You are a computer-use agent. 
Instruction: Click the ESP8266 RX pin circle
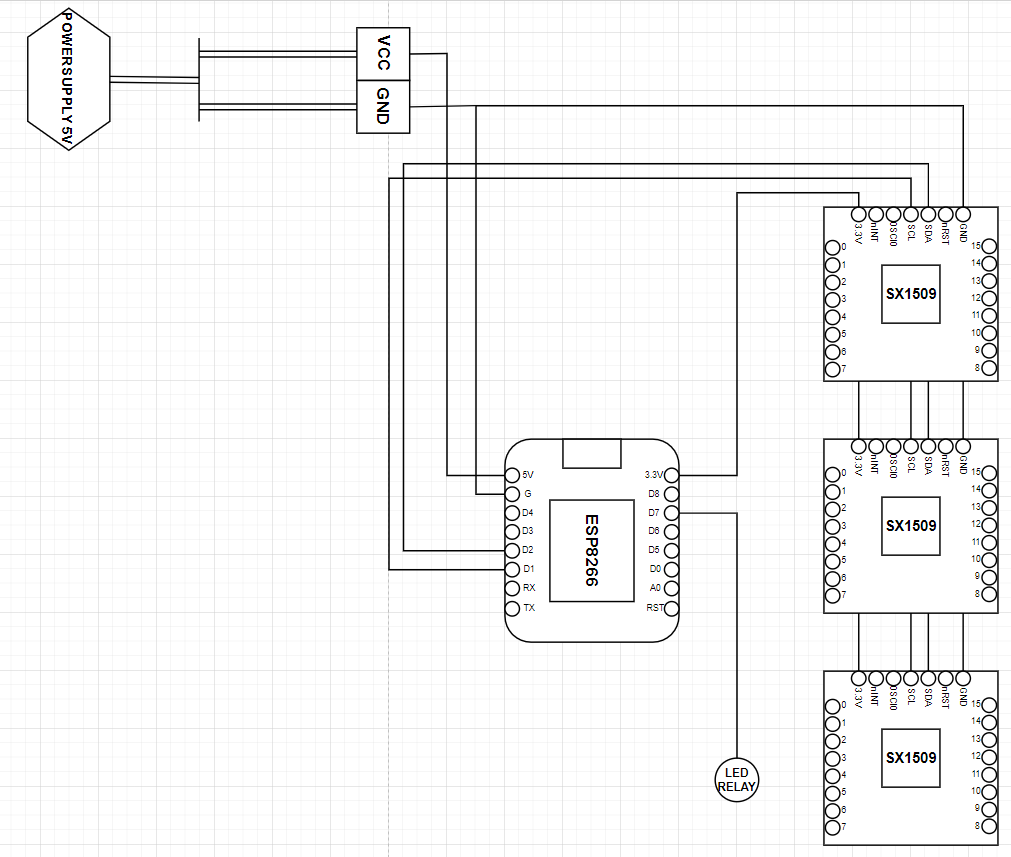click(x=512, y=588)
